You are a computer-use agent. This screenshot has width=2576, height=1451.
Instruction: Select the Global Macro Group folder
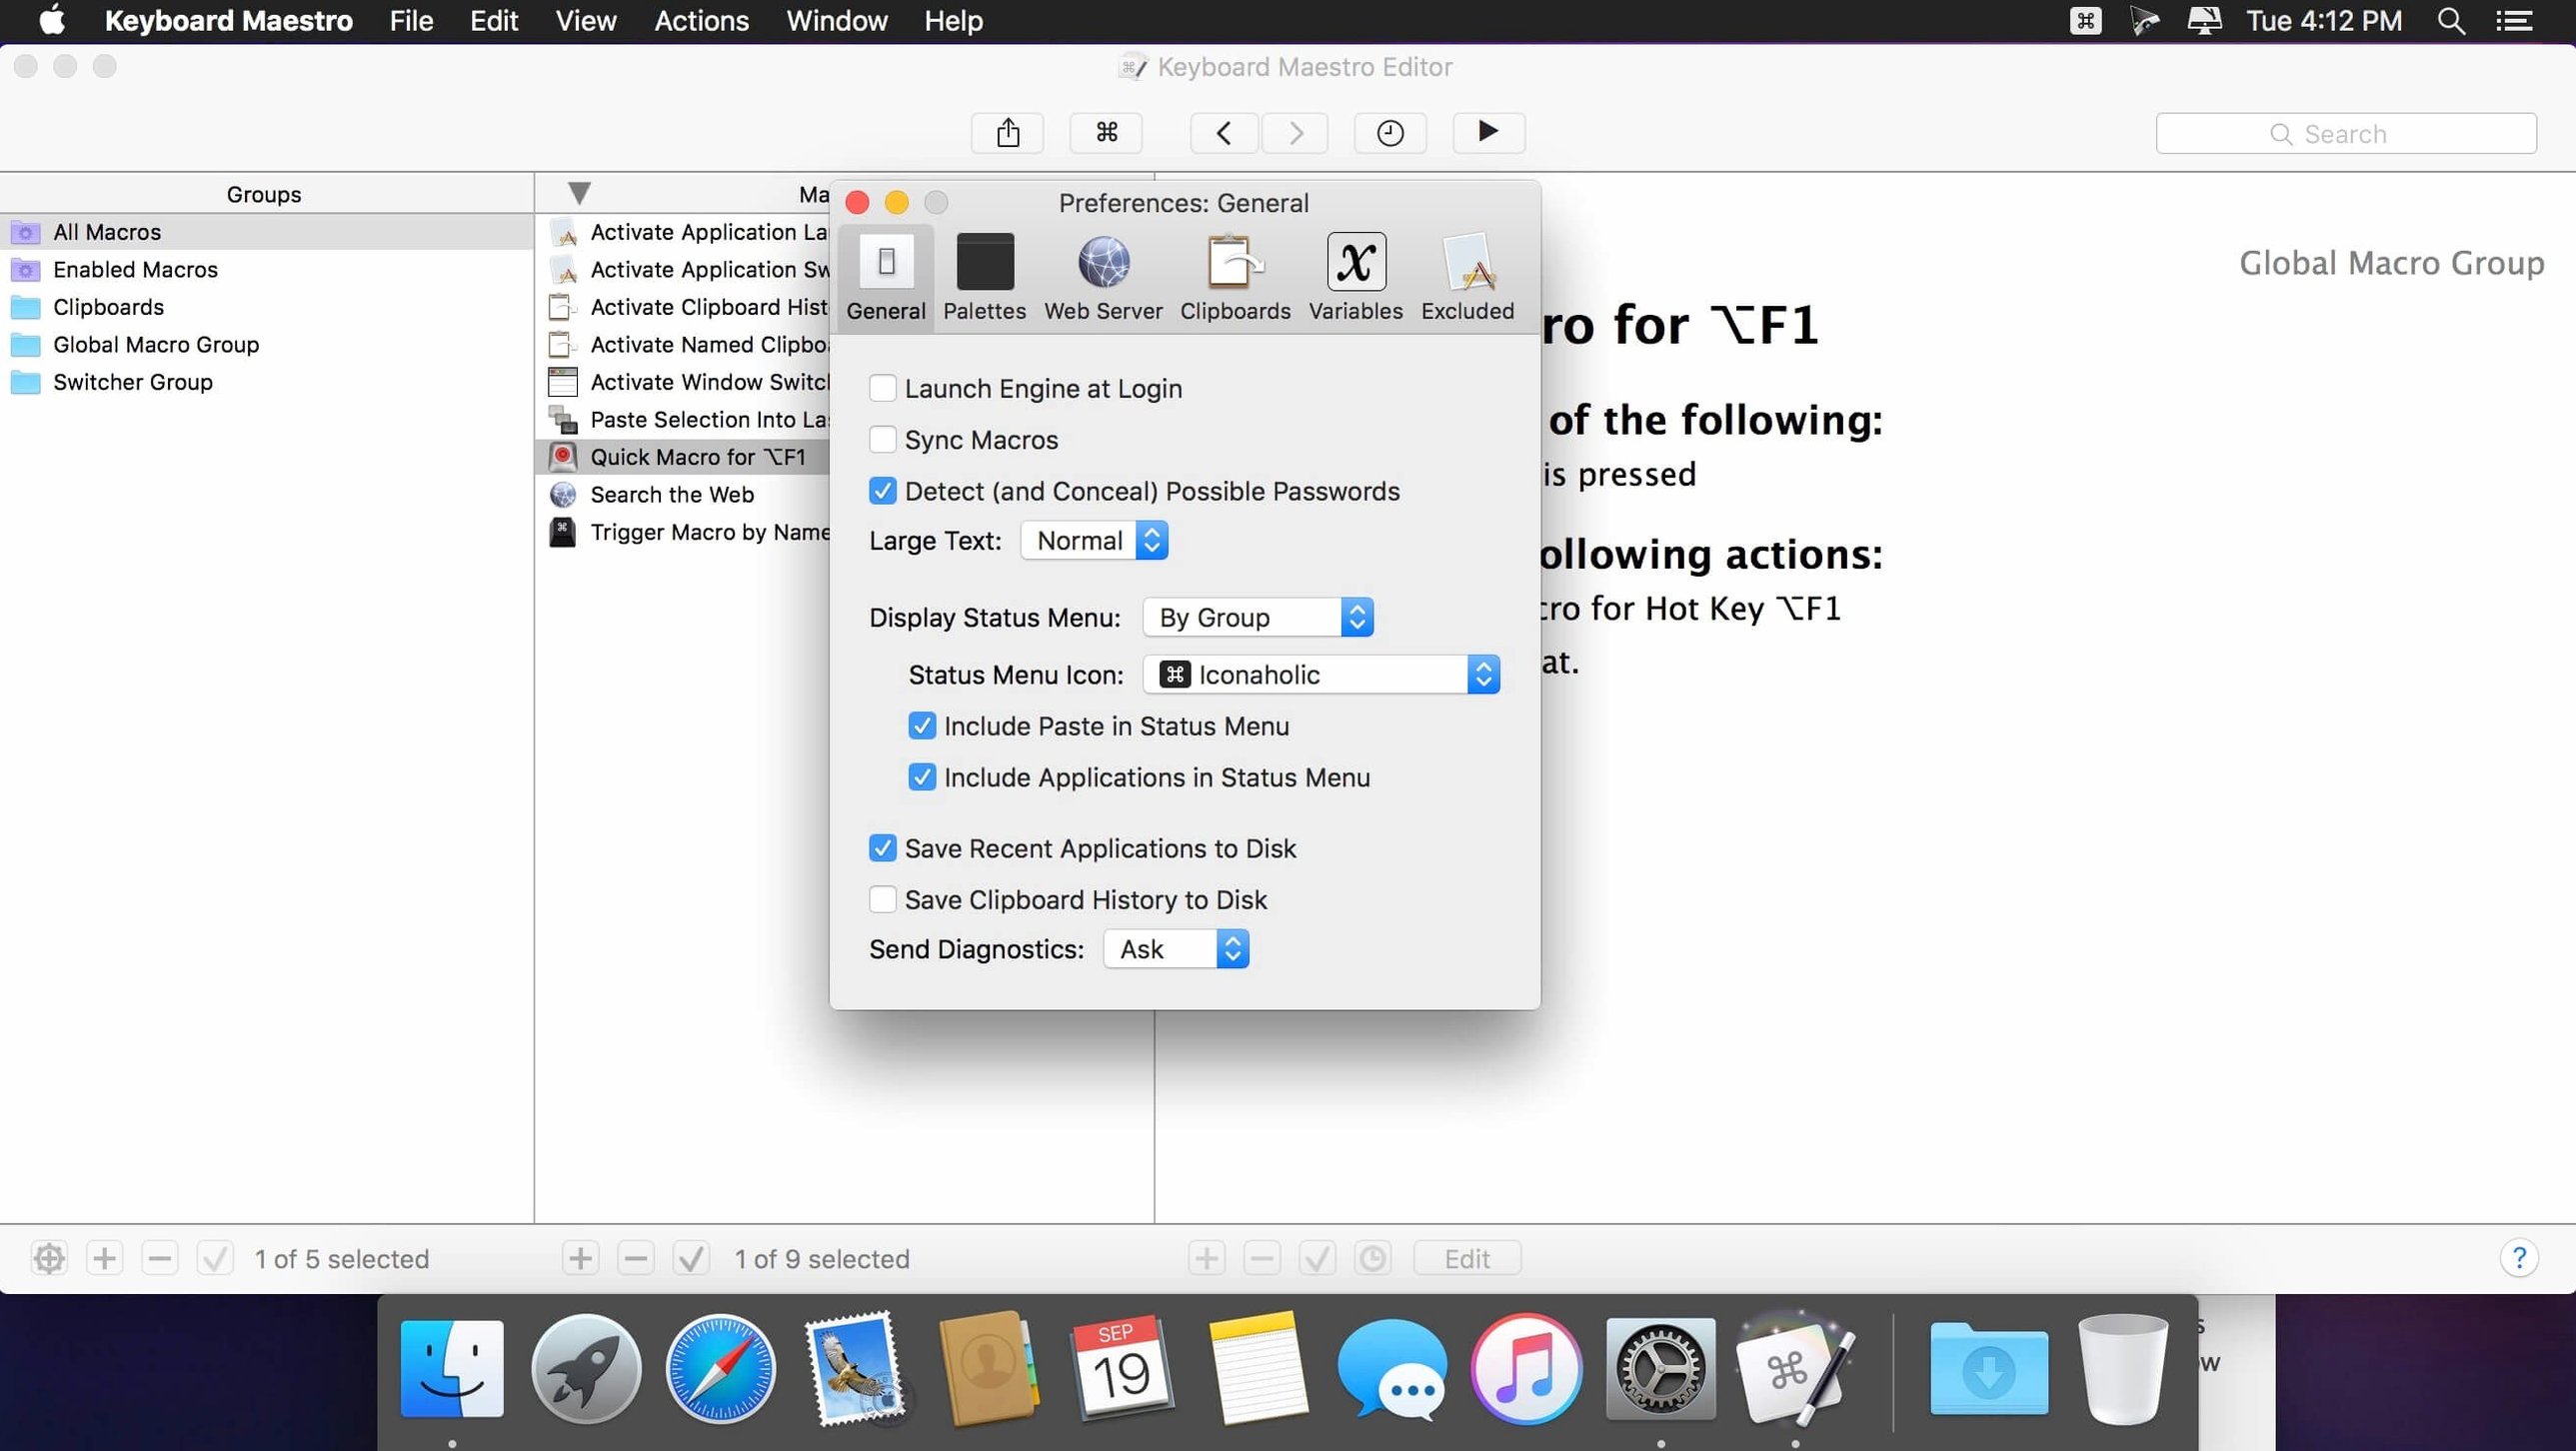pyautogui.click(x=267, y=345)
